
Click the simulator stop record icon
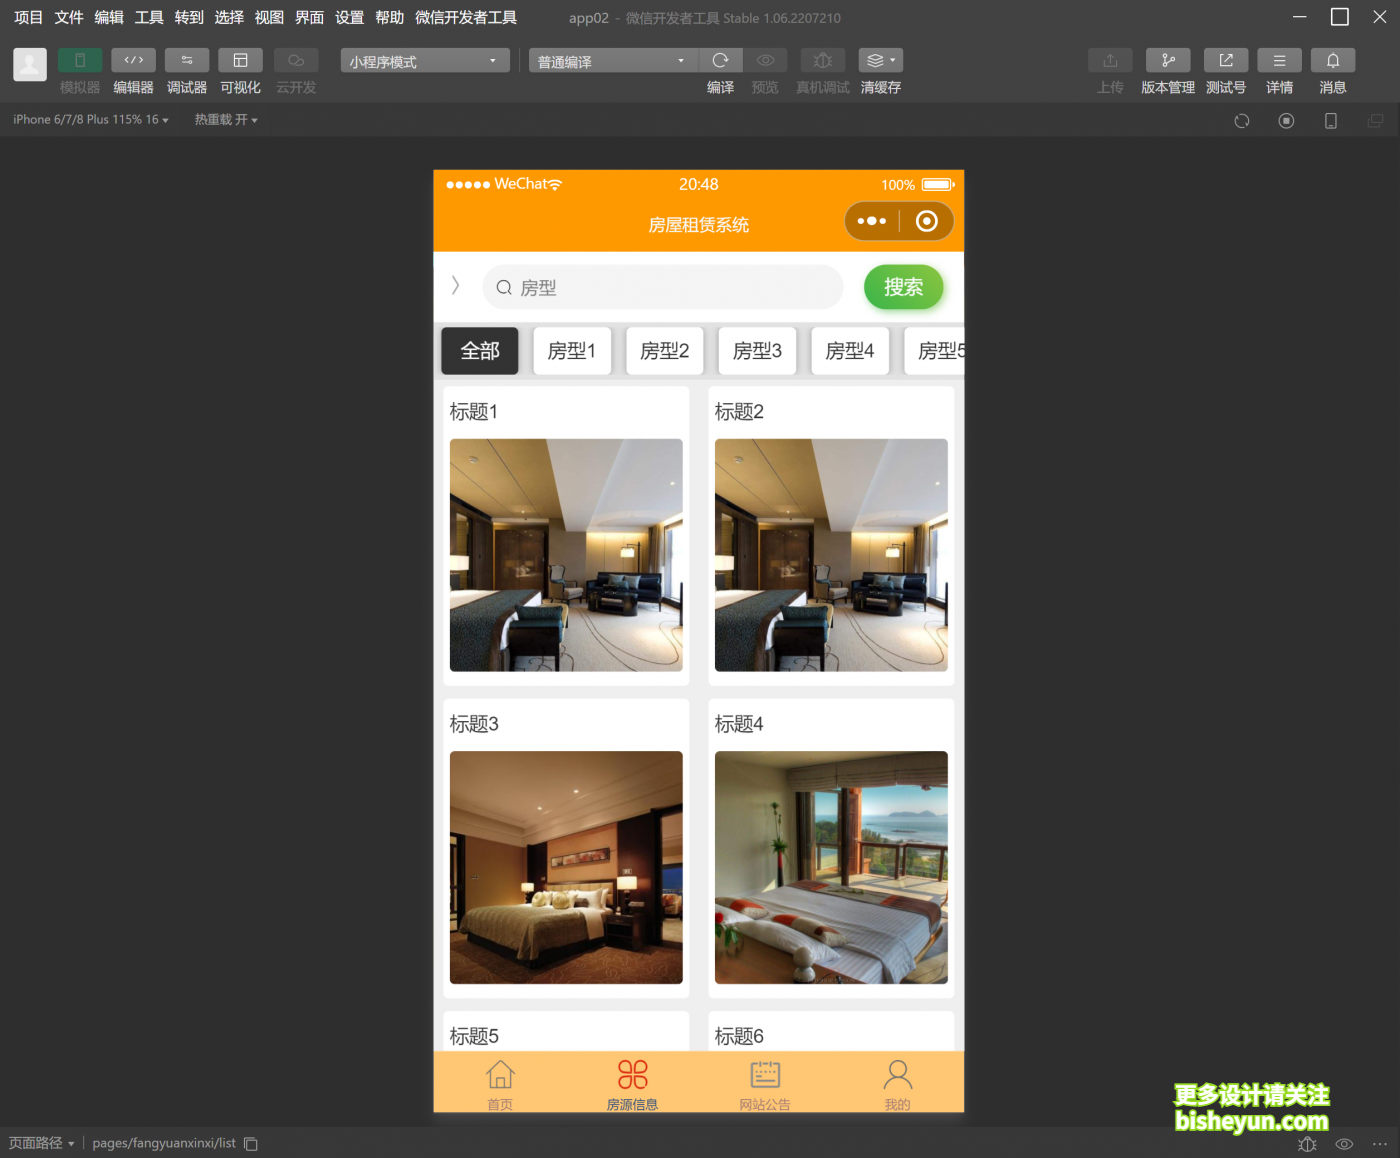[1286, 120]
